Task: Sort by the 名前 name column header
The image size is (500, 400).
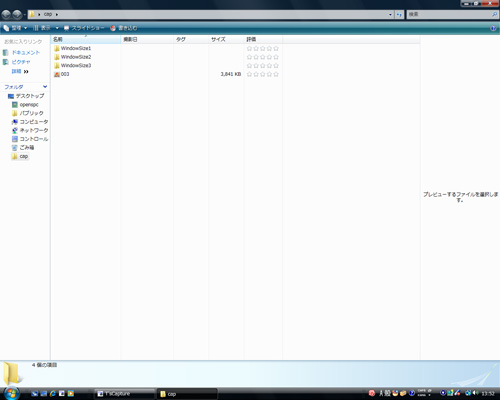Action: (x=86, y=39)
